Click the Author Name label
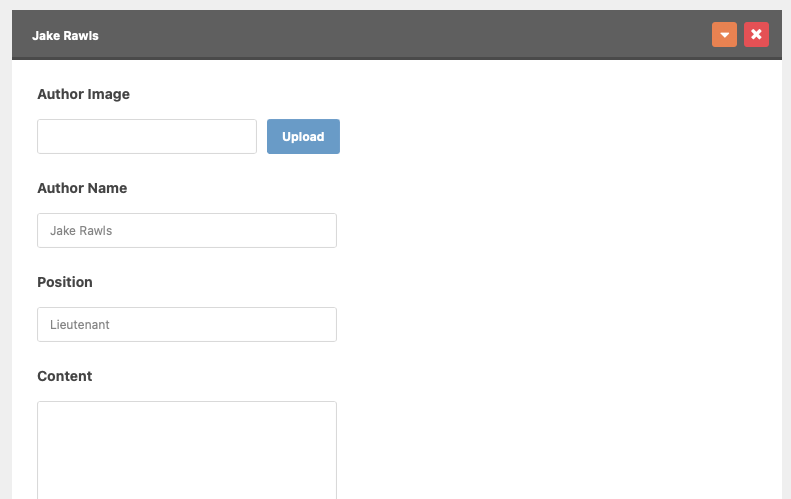 [x=82, y=188]
